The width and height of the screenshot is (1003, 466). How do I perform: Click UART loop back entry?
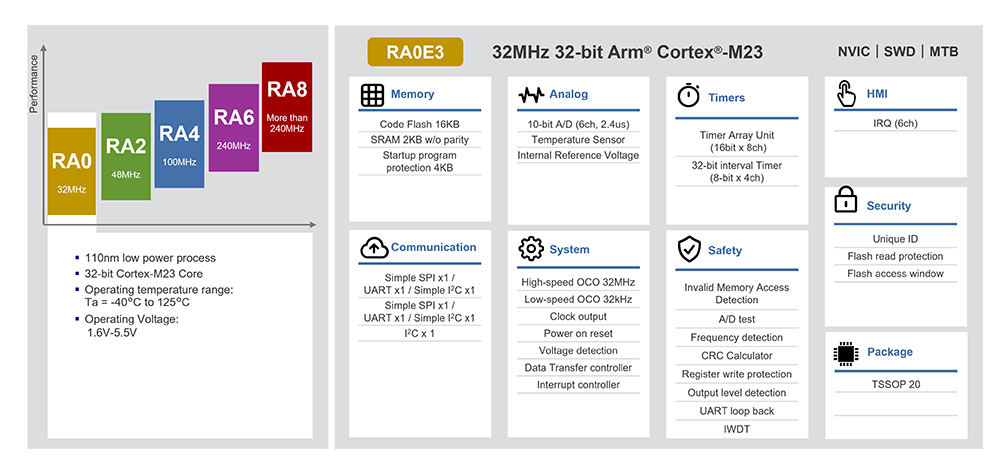click(x=737, y=411)
